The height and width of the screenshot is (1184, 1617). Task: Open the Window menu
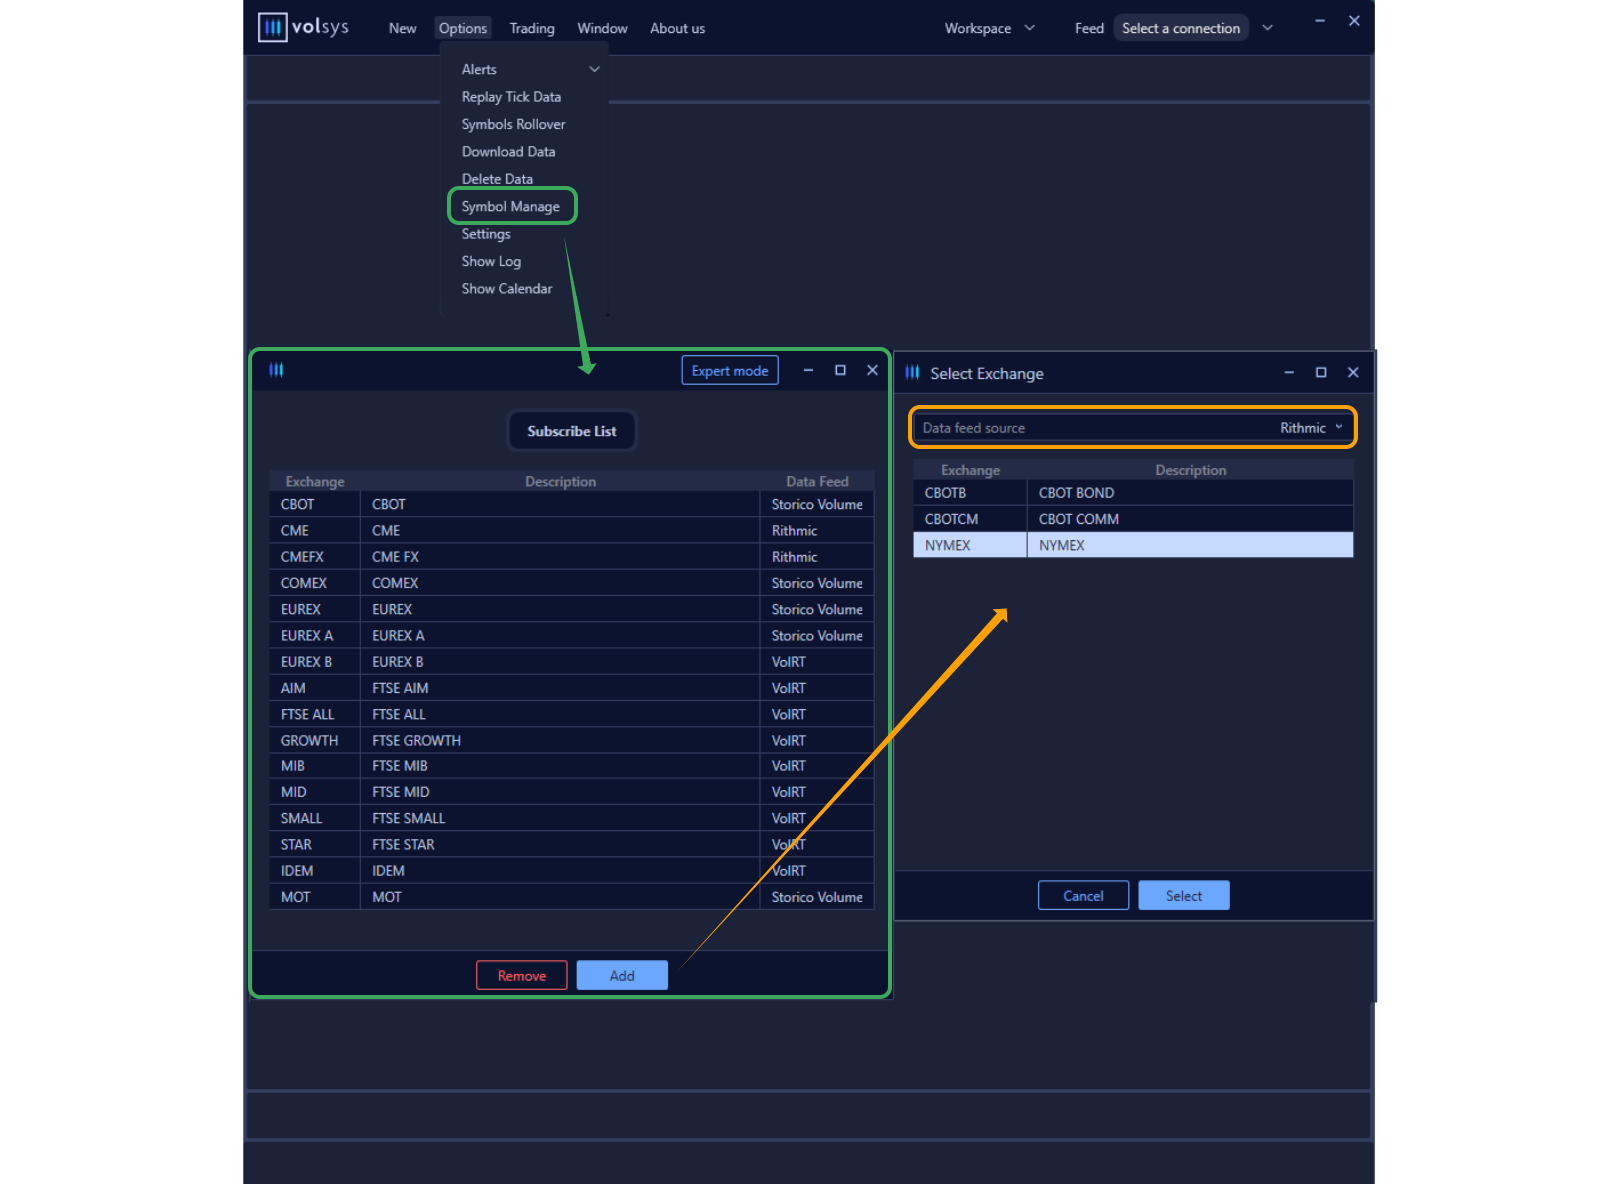click(602, 28)
